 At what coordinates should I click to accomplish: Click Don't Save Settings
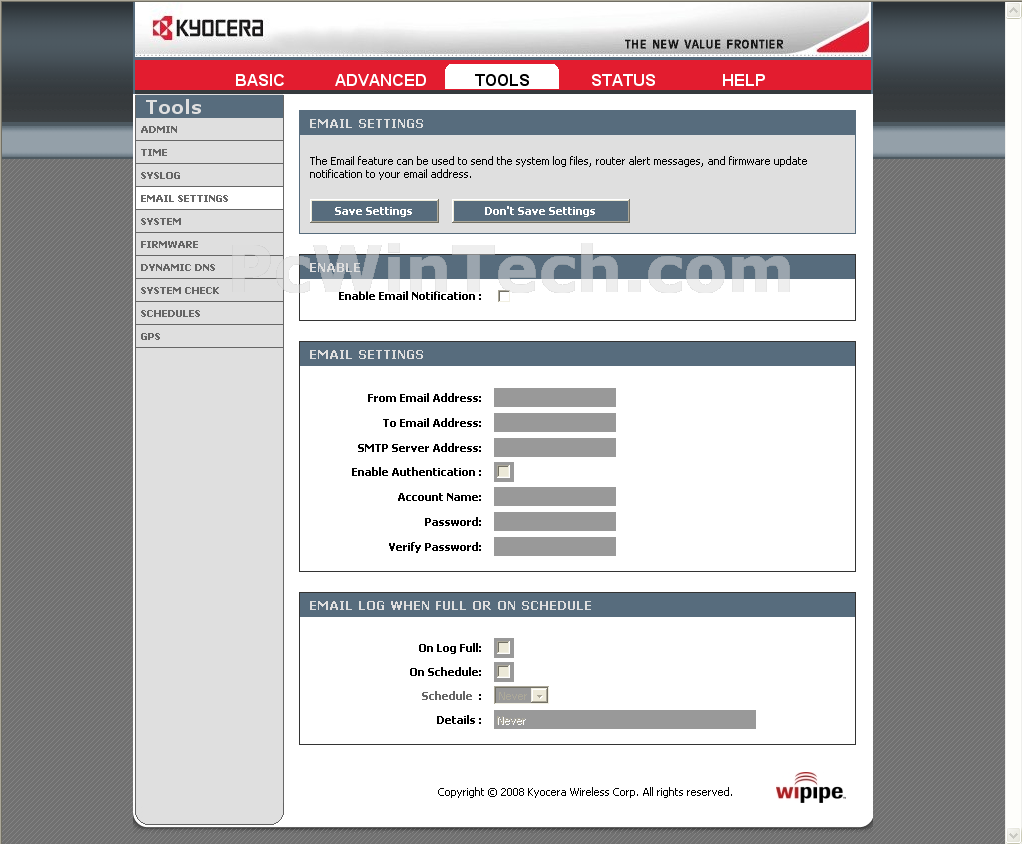coord(540,211)
